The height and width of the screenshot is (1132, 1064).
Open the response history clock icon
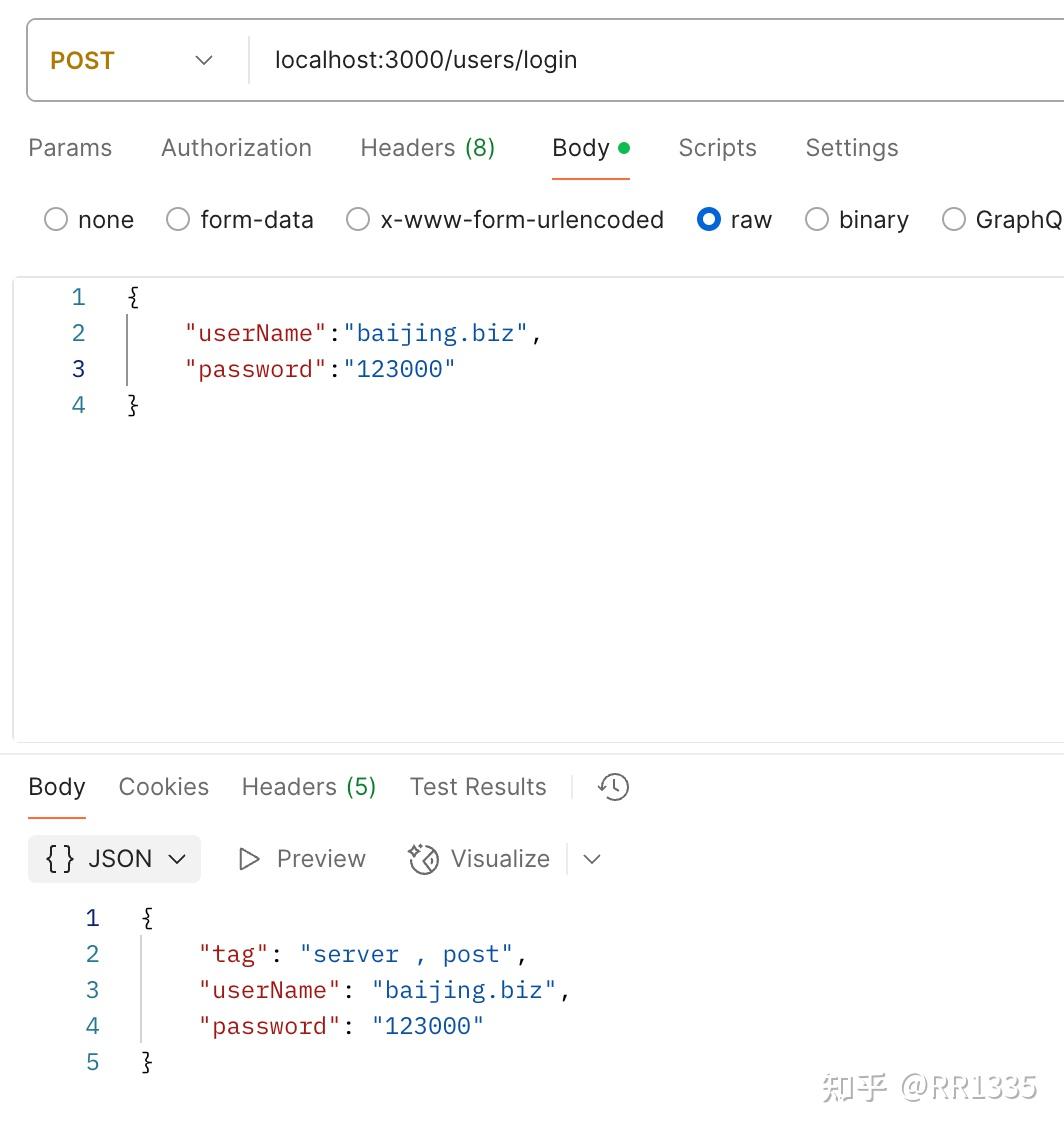pos(613,787)
